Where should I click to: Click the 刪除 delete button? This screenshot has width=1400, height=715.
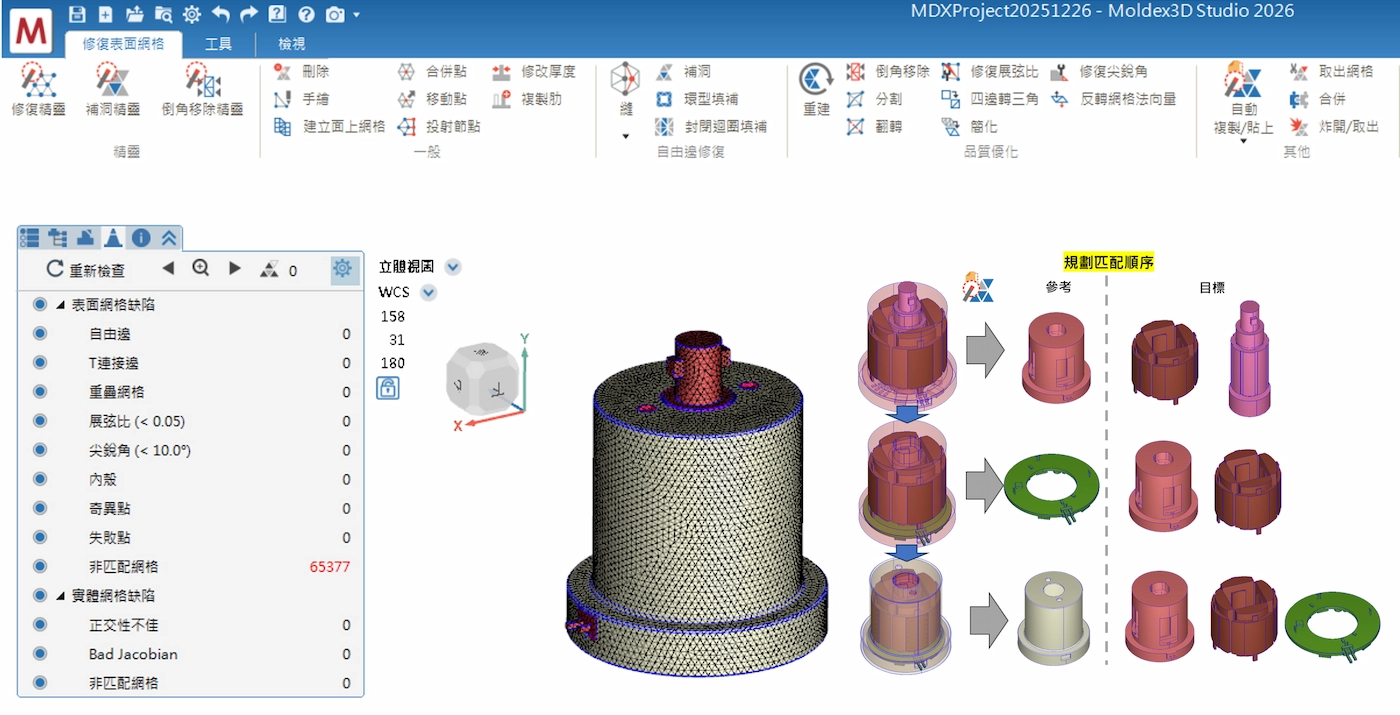tap(303, 72)
